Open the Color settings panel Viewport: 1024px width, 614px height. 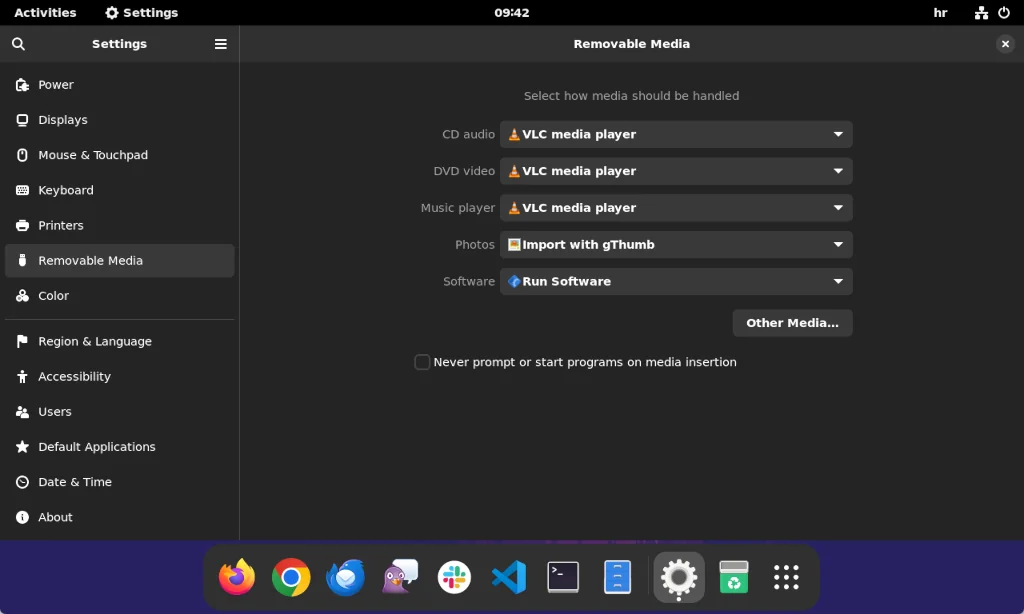click(x=53, y=296)
